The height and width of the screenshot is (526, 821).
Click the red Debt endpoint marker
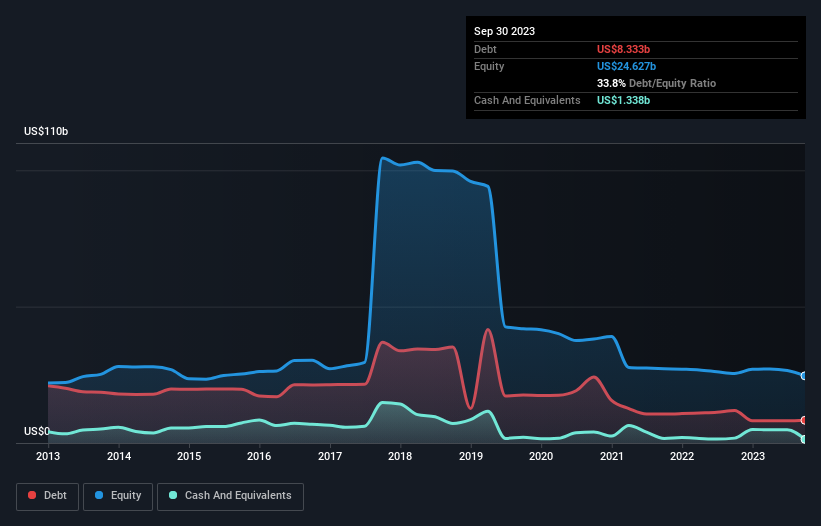click(804, 420)
